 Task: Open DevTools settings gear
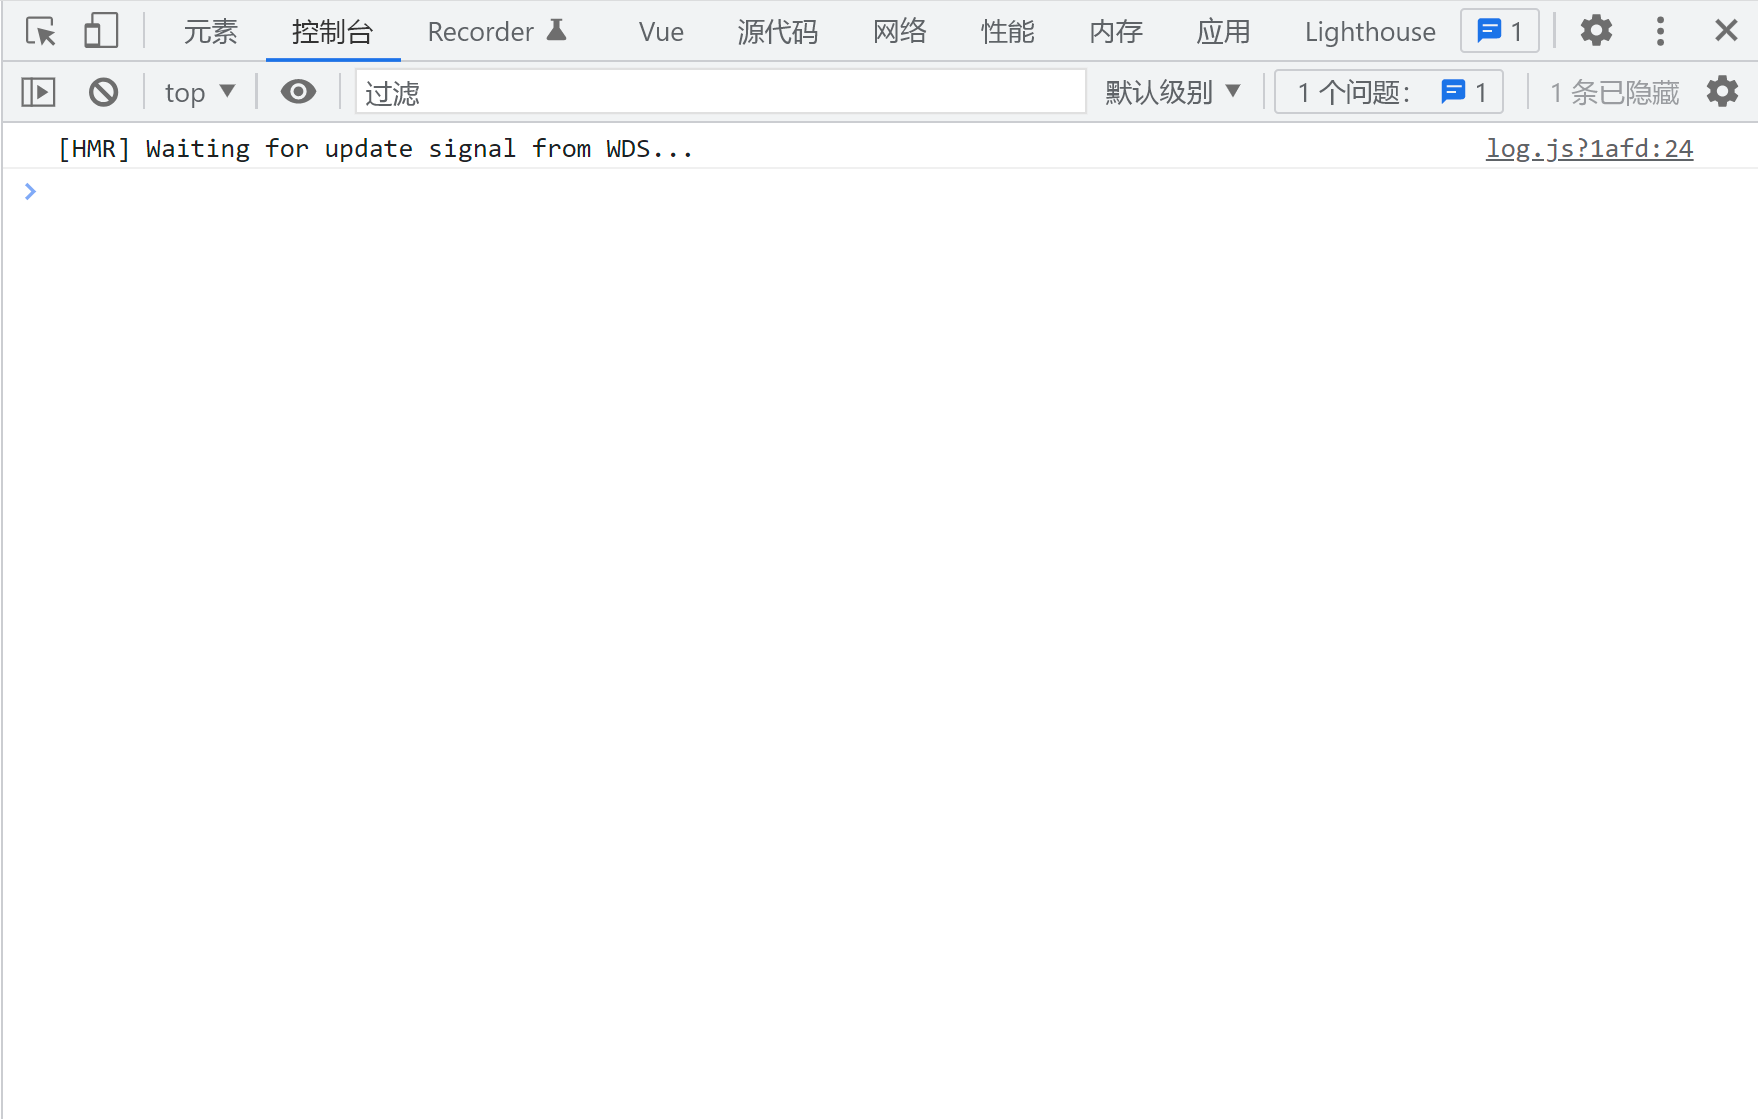(x=1595, y=31)
